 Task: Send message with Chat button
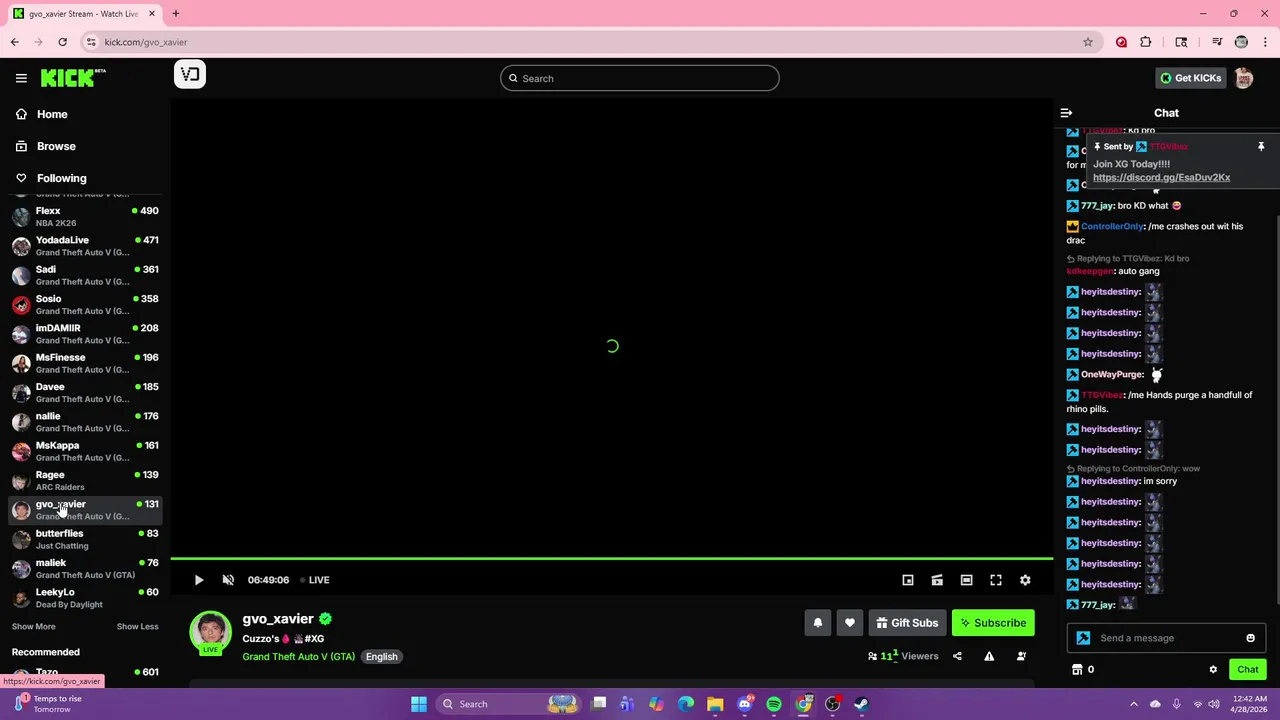(1247, 669)
